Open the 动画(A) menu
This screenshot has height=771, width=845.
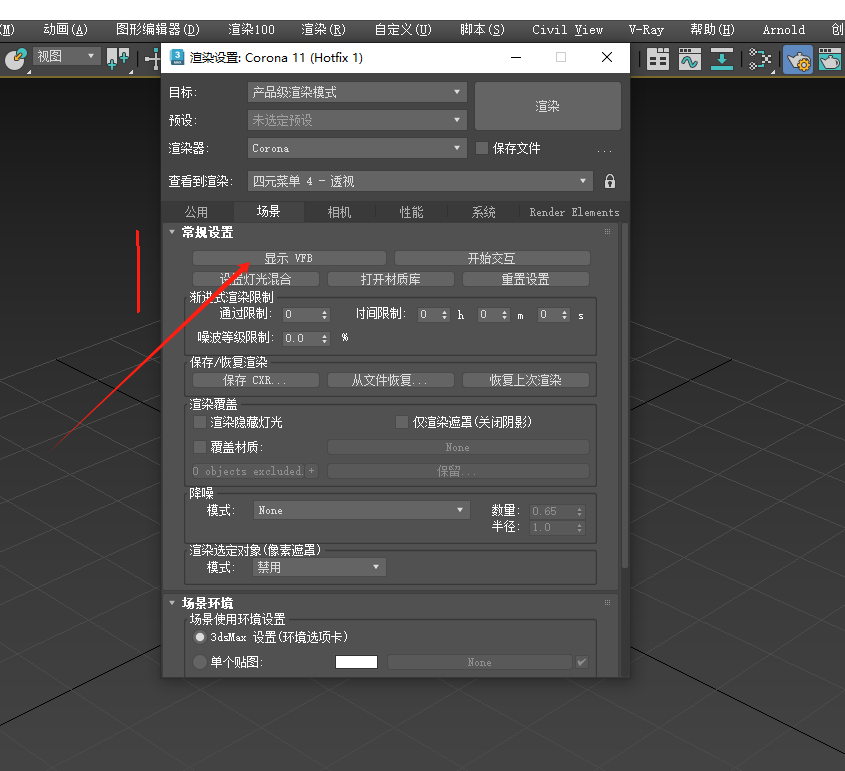[65, 30]
